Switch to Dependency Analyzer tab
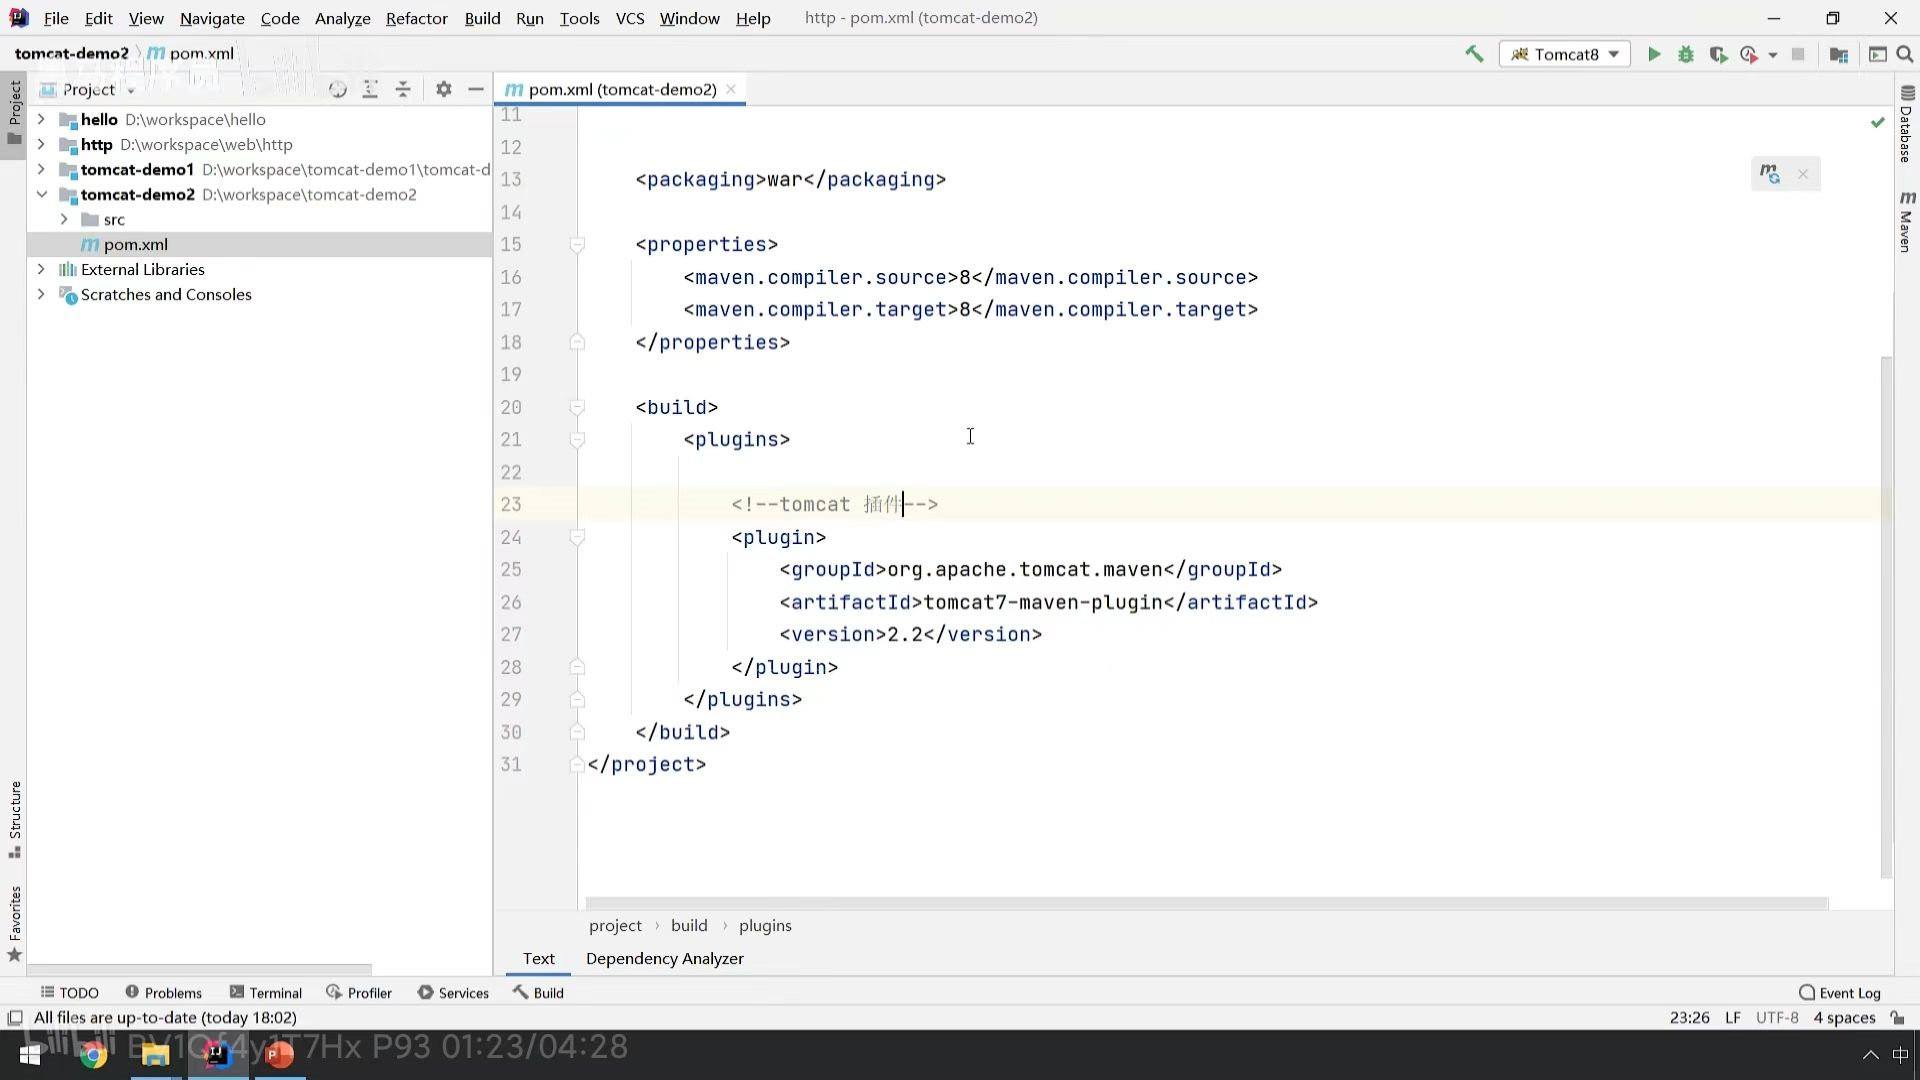The width and height of the screenshot is (1920, 1080). pyautogui.click(x=664, y=959)
